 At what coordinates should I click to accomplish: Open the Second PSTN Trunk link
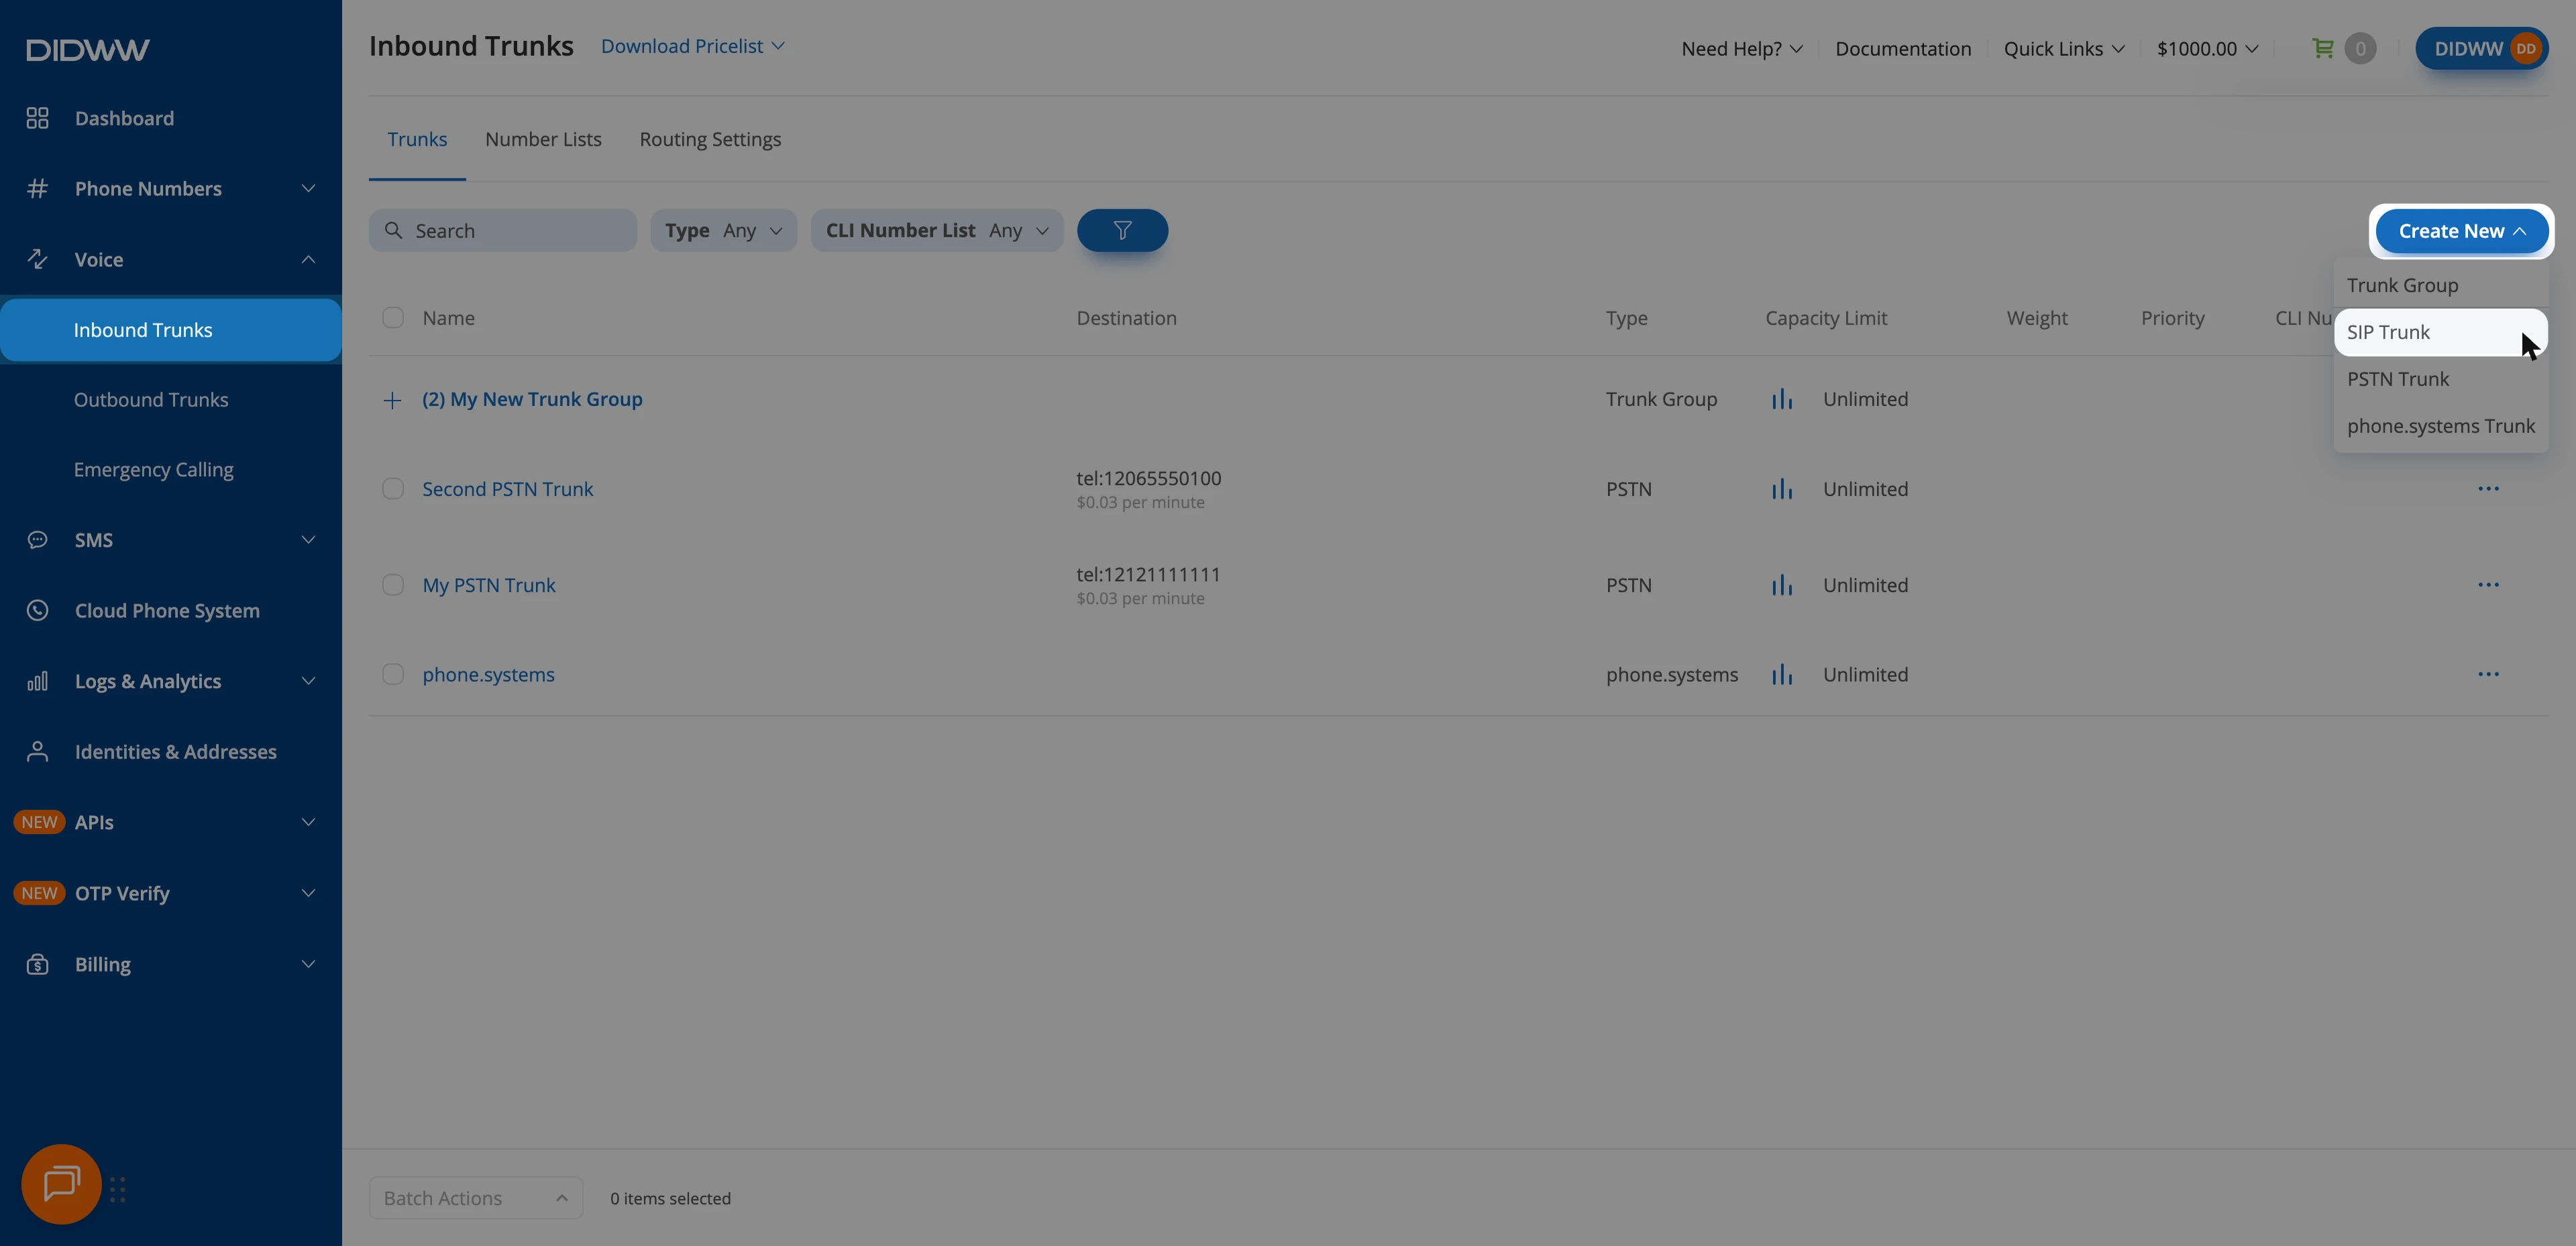[507, 489]
